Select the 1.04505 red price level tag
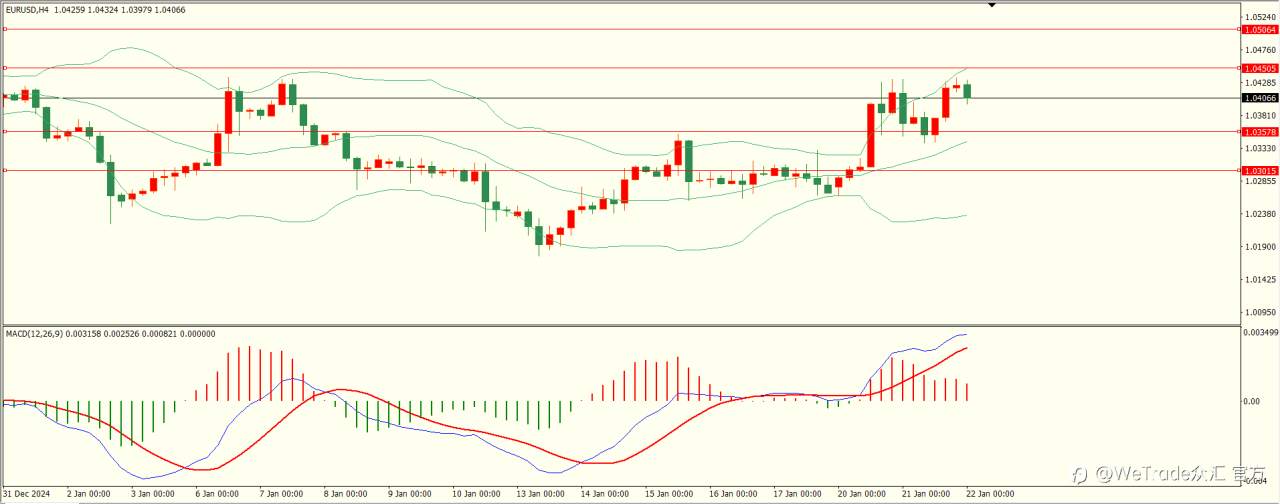Image resolution: width=1280 pixels, height=504 pixels. [x=1260, y=68]
